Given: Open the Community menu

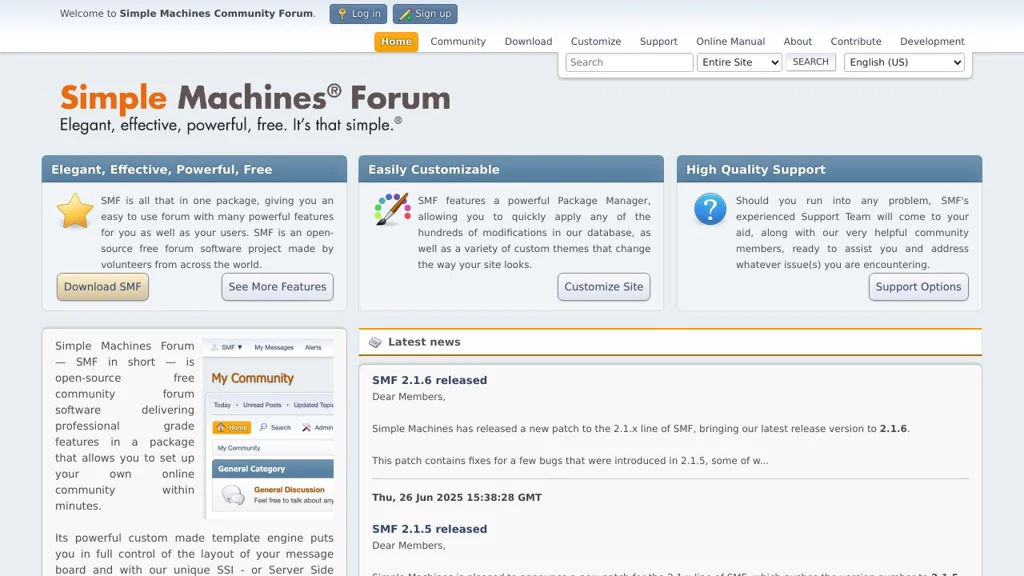Looking at the screenshot, I should click(458, 41).
